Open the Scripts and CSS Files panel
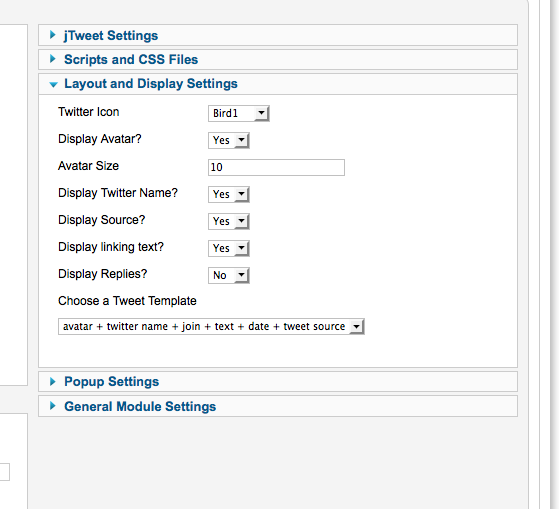Screen dimensions: 559x509 [131, 60]
